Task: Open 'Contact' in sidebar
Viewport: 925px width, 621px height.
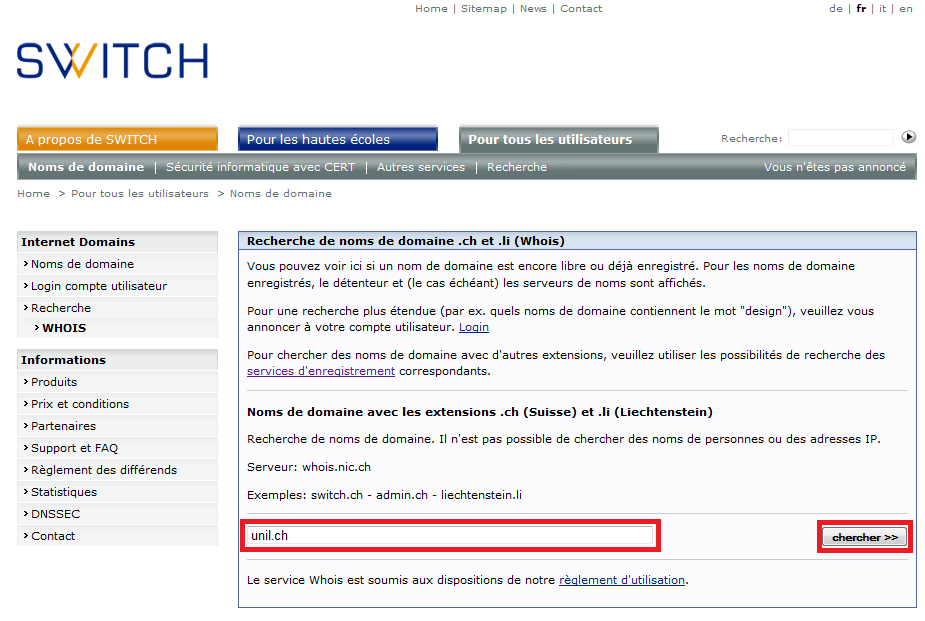Action: tap(117, 536)
